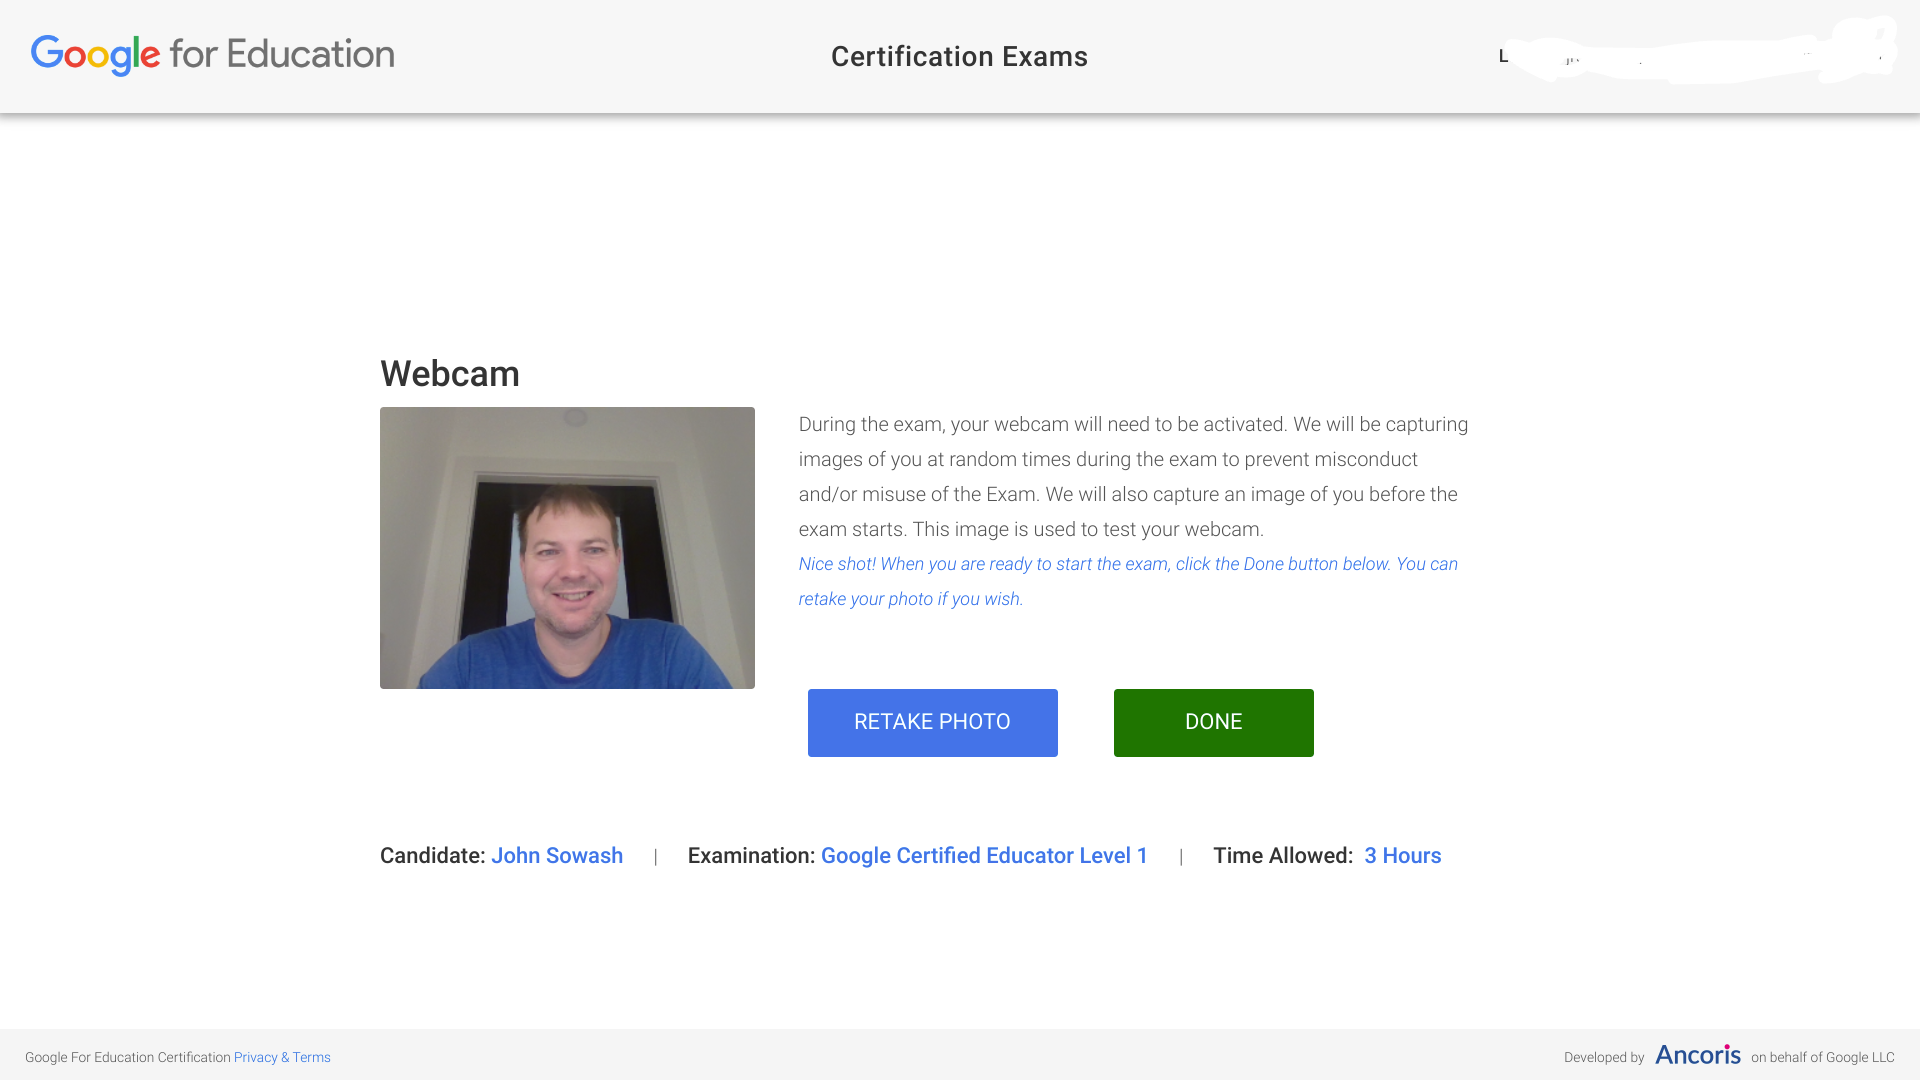Click the 'Candidate:' label
The image size is (1920, 1080).
(433, 856)
